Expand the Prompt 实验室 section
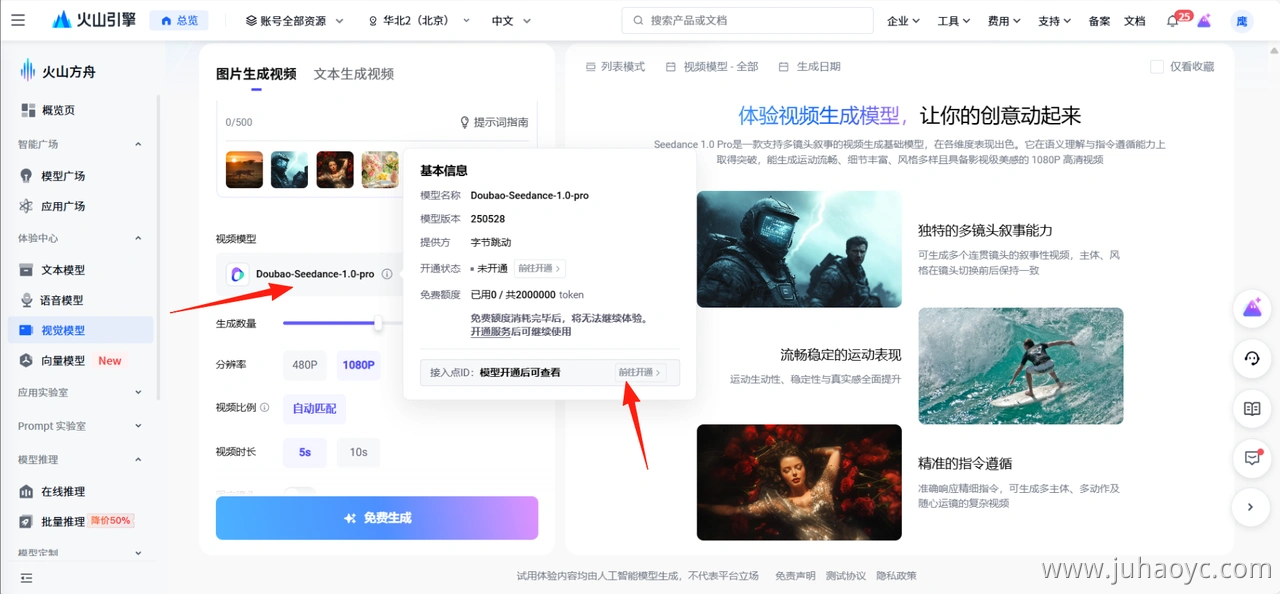Viewport: 1280px width, 594px height. (138, 426)
